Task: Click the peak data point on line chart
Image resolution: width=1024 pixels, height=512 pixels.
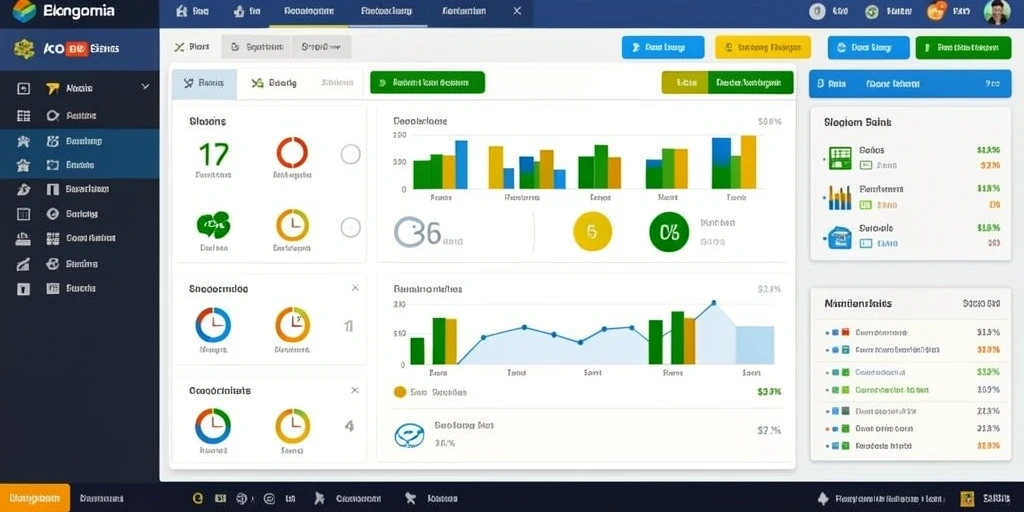Action: [x=714, y=303]
